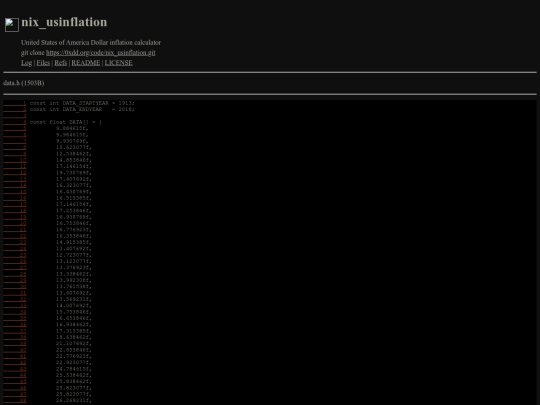This screenshot has width=540, height=405.
Task: Click the DATA_ENDYEAR = 2018 code line
Action: [x=82, y=109]
